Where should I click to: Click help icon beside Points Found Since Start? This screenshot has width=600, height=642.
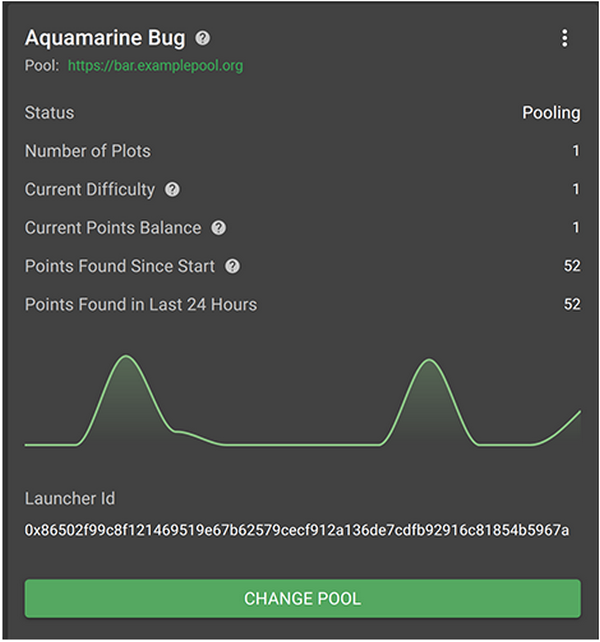click(233, 266)
